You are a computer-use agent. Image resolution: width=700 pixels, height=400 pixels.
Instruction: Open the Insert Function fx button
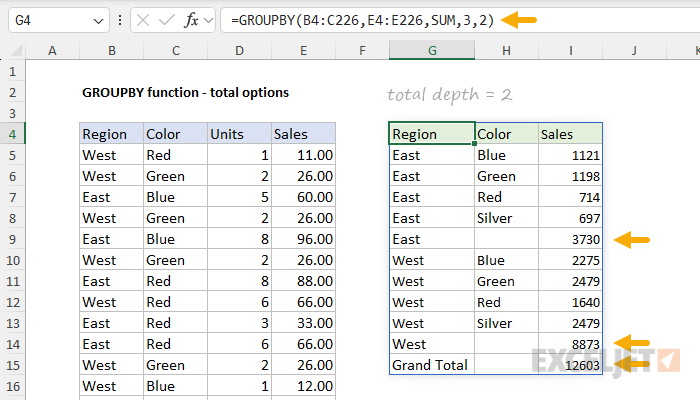tap(192, 20)
